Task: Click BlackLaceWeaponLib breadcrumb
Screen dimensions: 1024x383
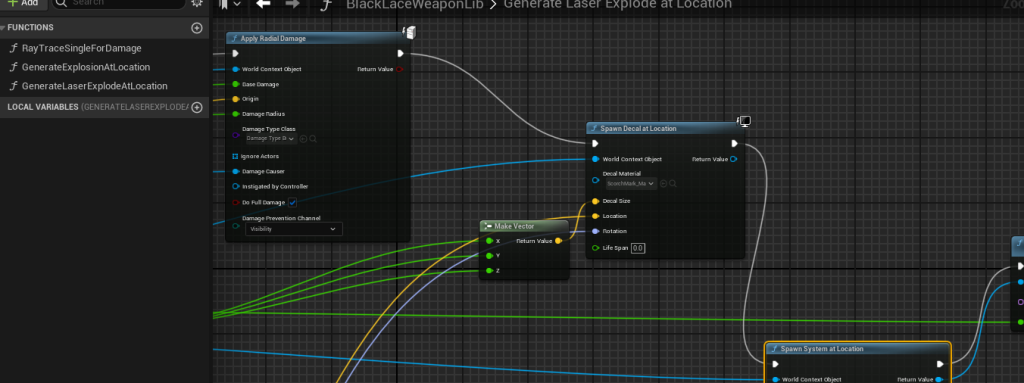Action: tap(413, 5)
